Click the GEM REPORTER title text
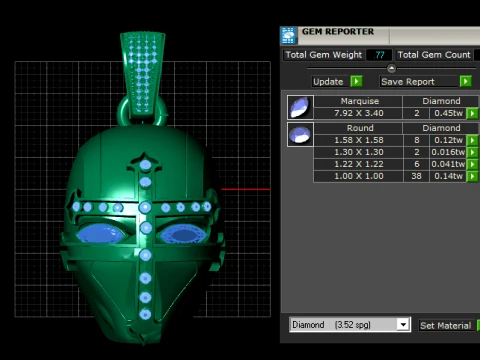Viewport: 480px width, 360px height. 338,32
